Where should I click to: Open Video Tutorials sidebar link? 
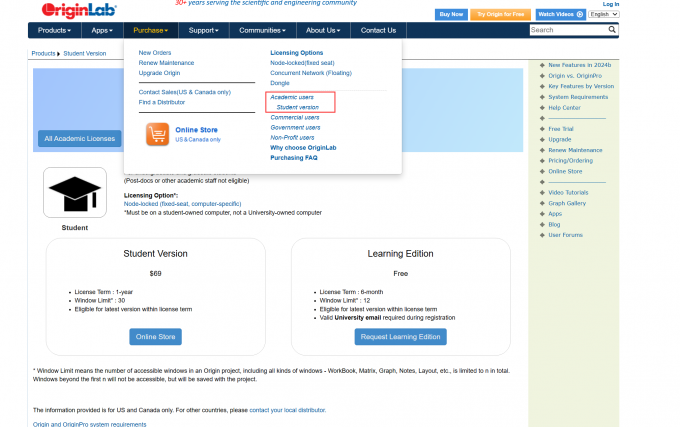tap(568, 192)
